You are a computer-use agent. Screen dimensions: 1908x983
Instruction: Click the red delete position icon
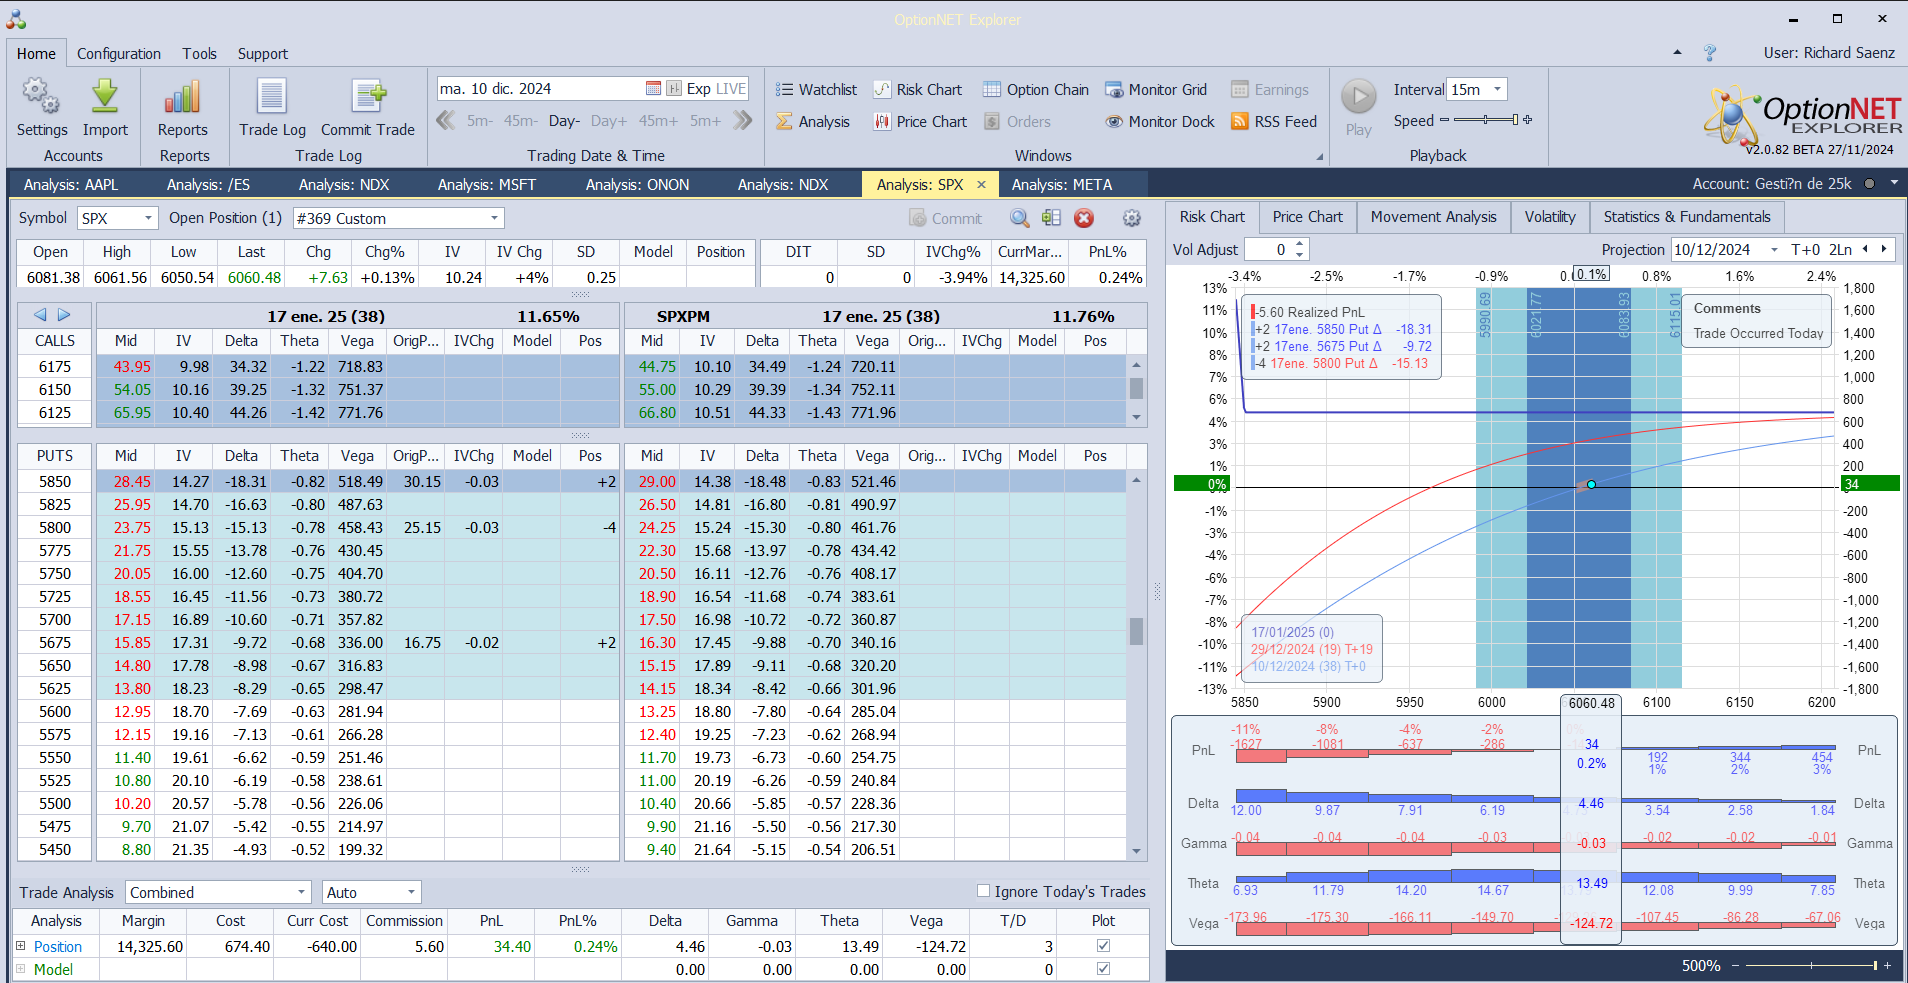pos(1084,218)
